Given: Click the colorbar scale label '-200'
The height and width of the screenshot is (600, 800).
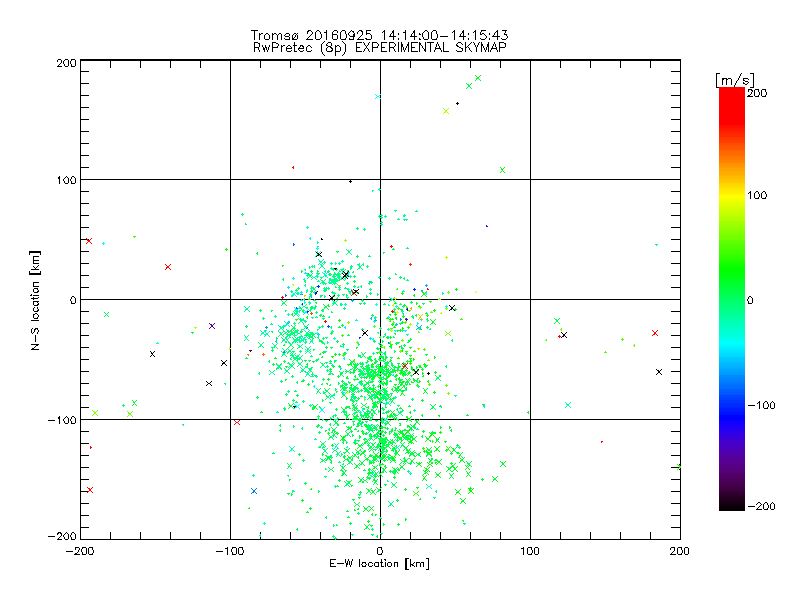Looking at the screenshot, I should 761,506.
